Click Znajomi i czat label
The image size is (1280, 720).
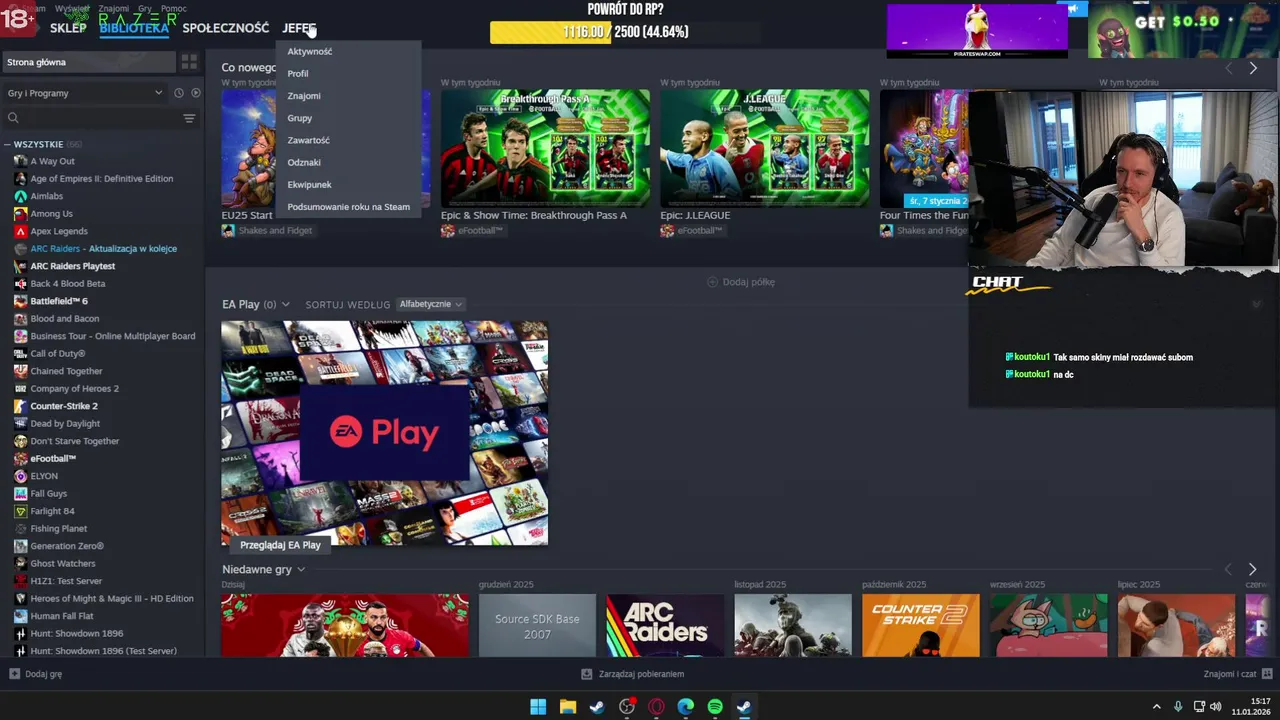[1230, 674]
